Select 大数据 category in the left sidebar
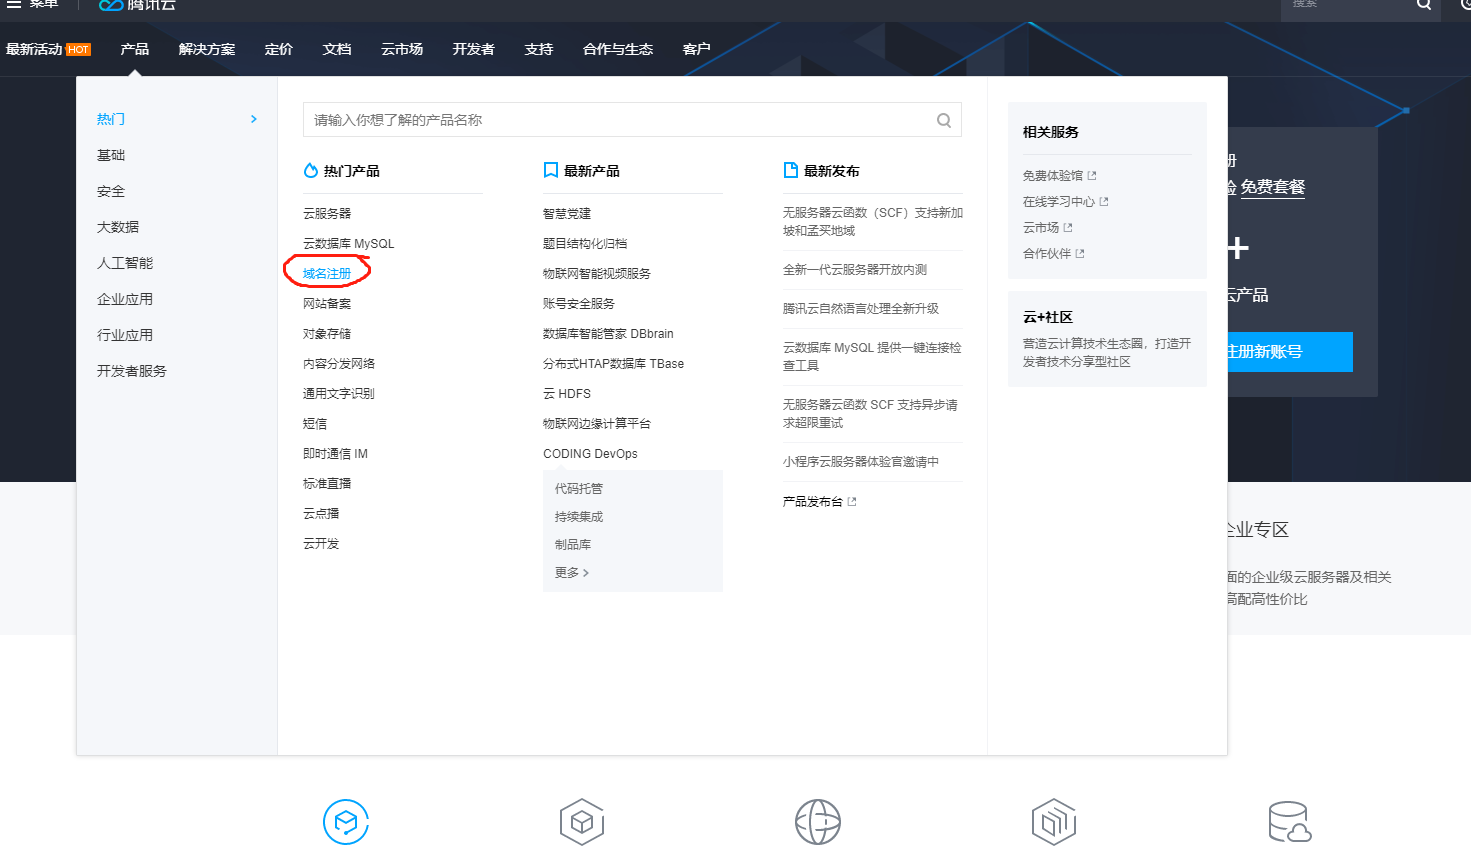1471x861 pixels. [118, 227]
